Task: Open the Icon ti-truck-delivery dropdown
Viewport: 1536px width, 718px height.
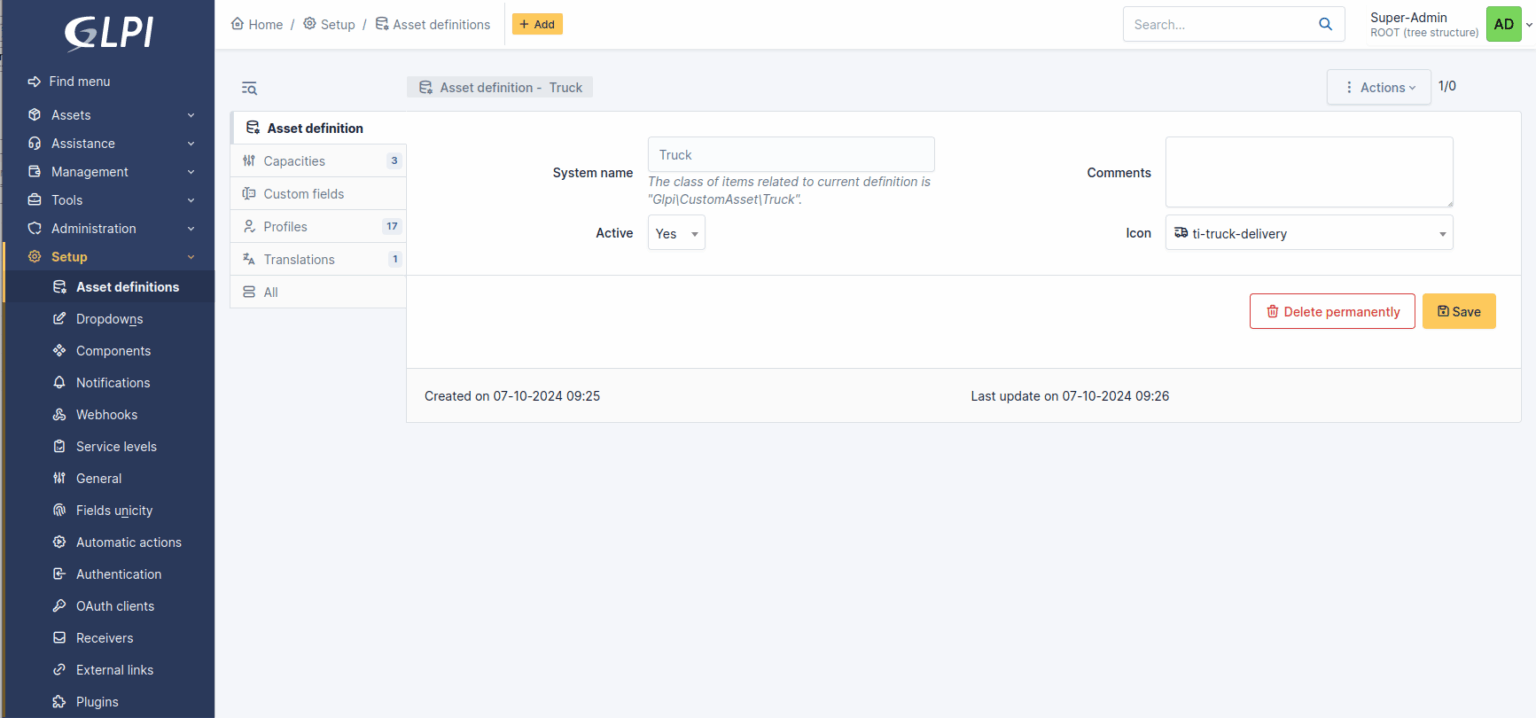Action: pos(1308,234)
